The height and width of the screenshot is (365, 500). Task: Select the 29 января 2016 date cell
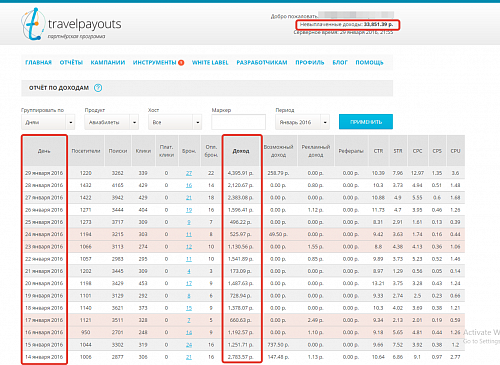tap(44, 173)
